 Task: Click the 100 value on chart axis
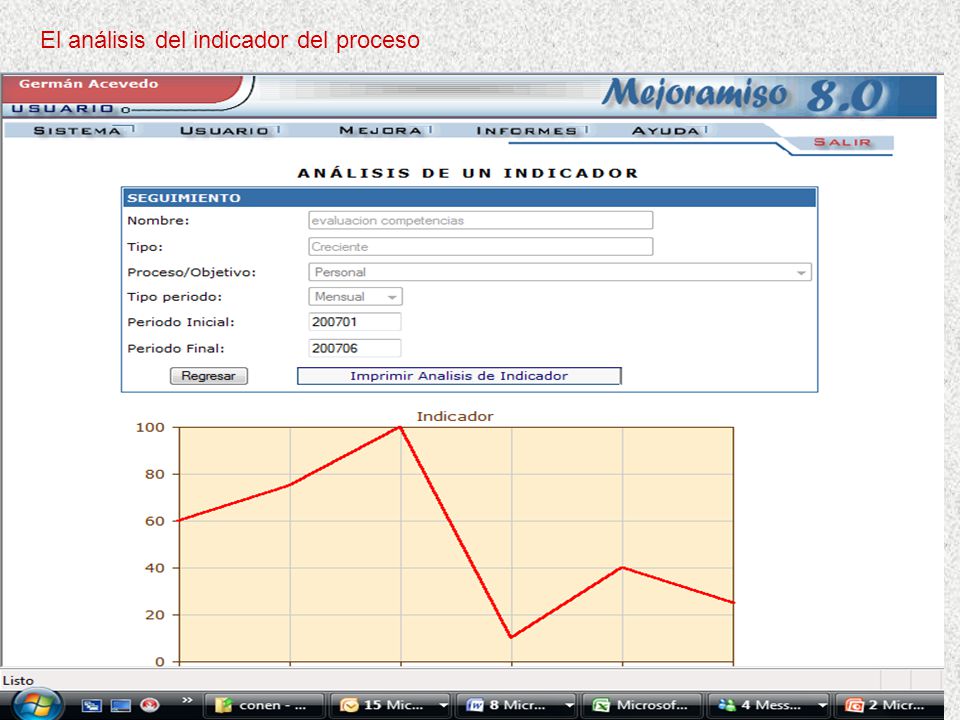[150, 427]
